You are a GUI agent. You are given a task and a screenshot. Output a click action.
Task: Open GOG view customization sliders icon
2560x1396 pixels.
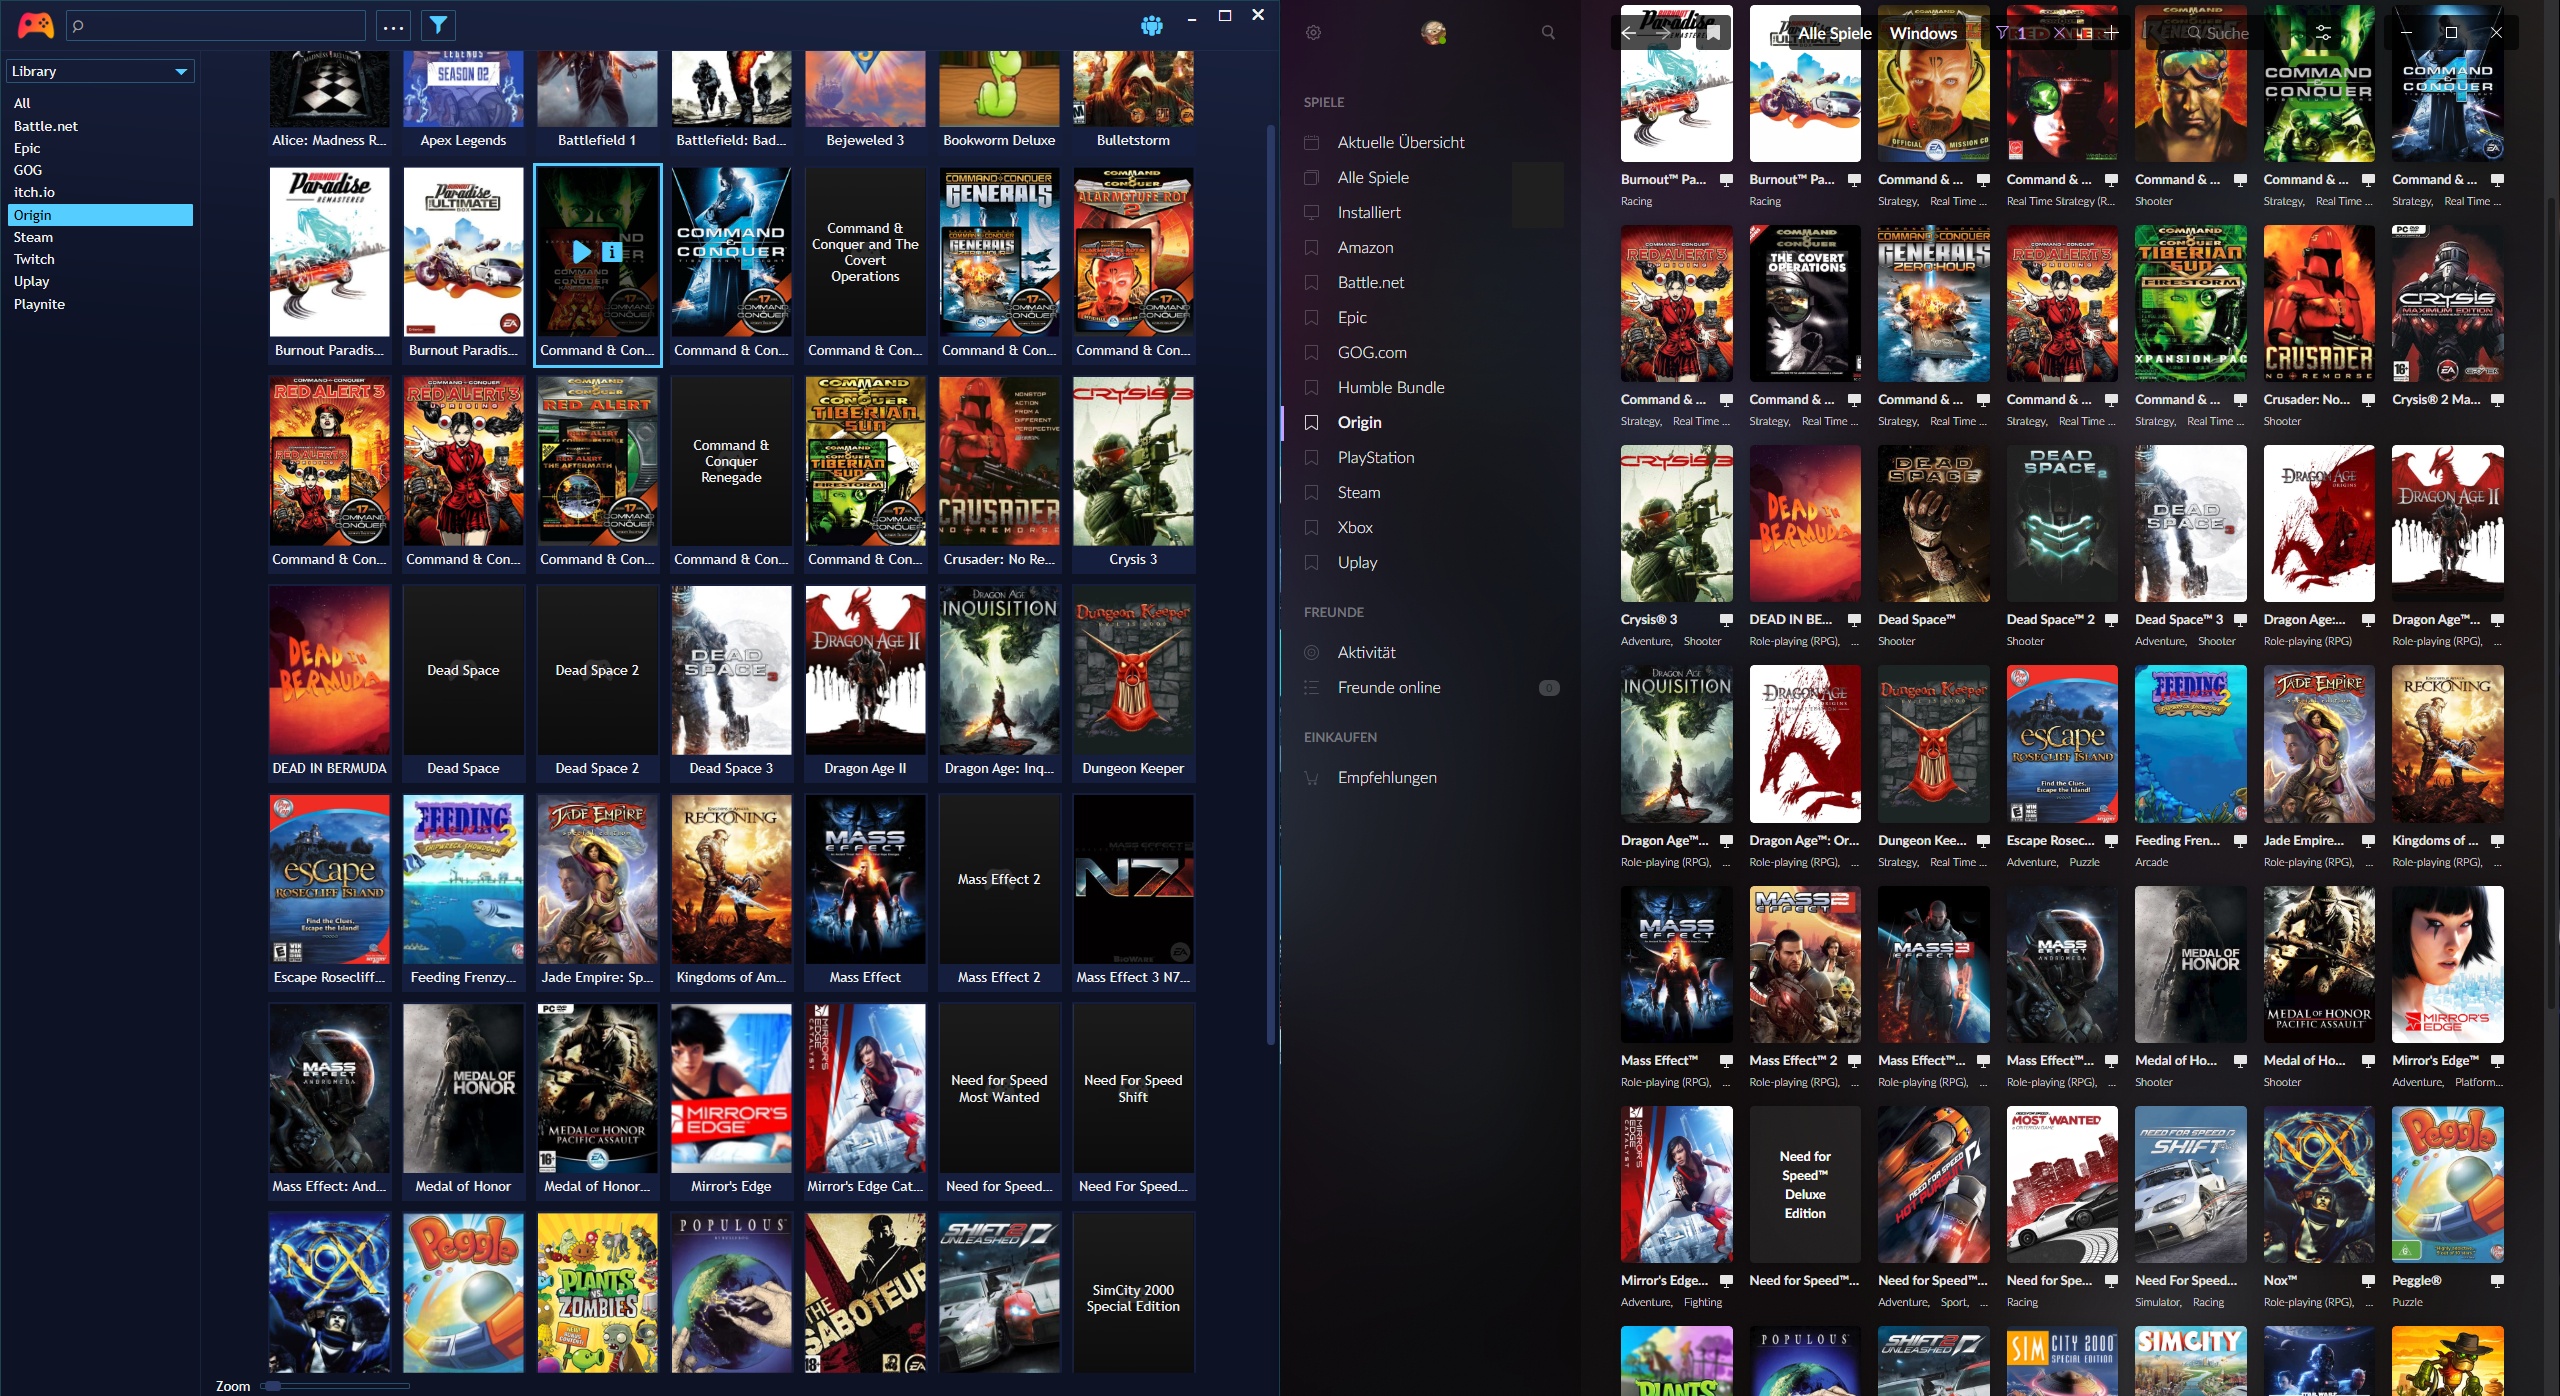pos(2323,33)
